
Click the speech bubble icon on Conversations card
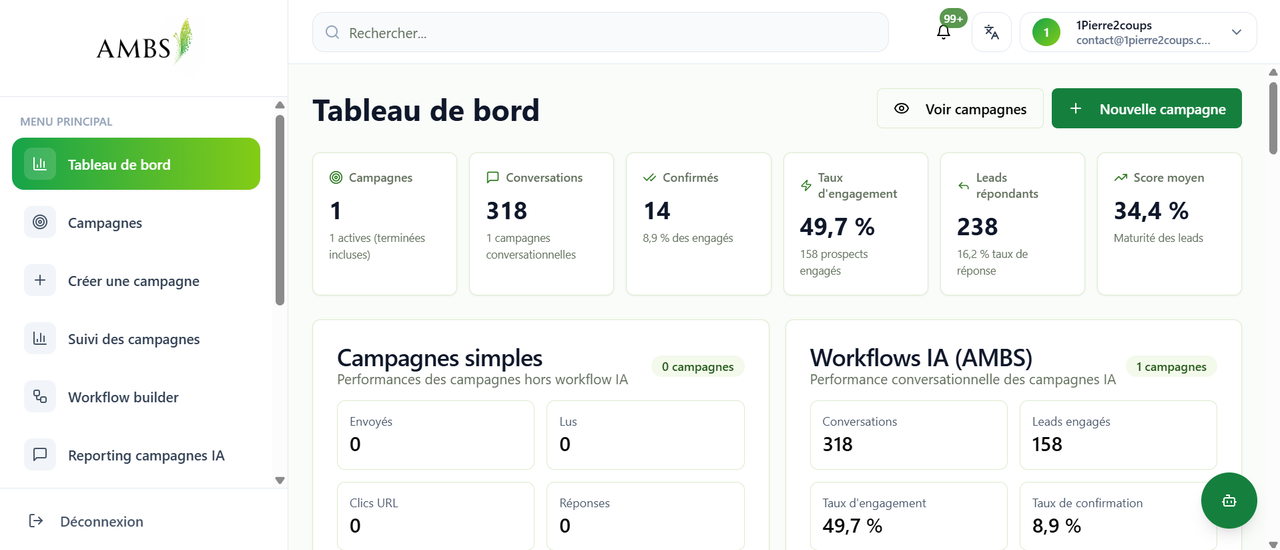[492, 177]
